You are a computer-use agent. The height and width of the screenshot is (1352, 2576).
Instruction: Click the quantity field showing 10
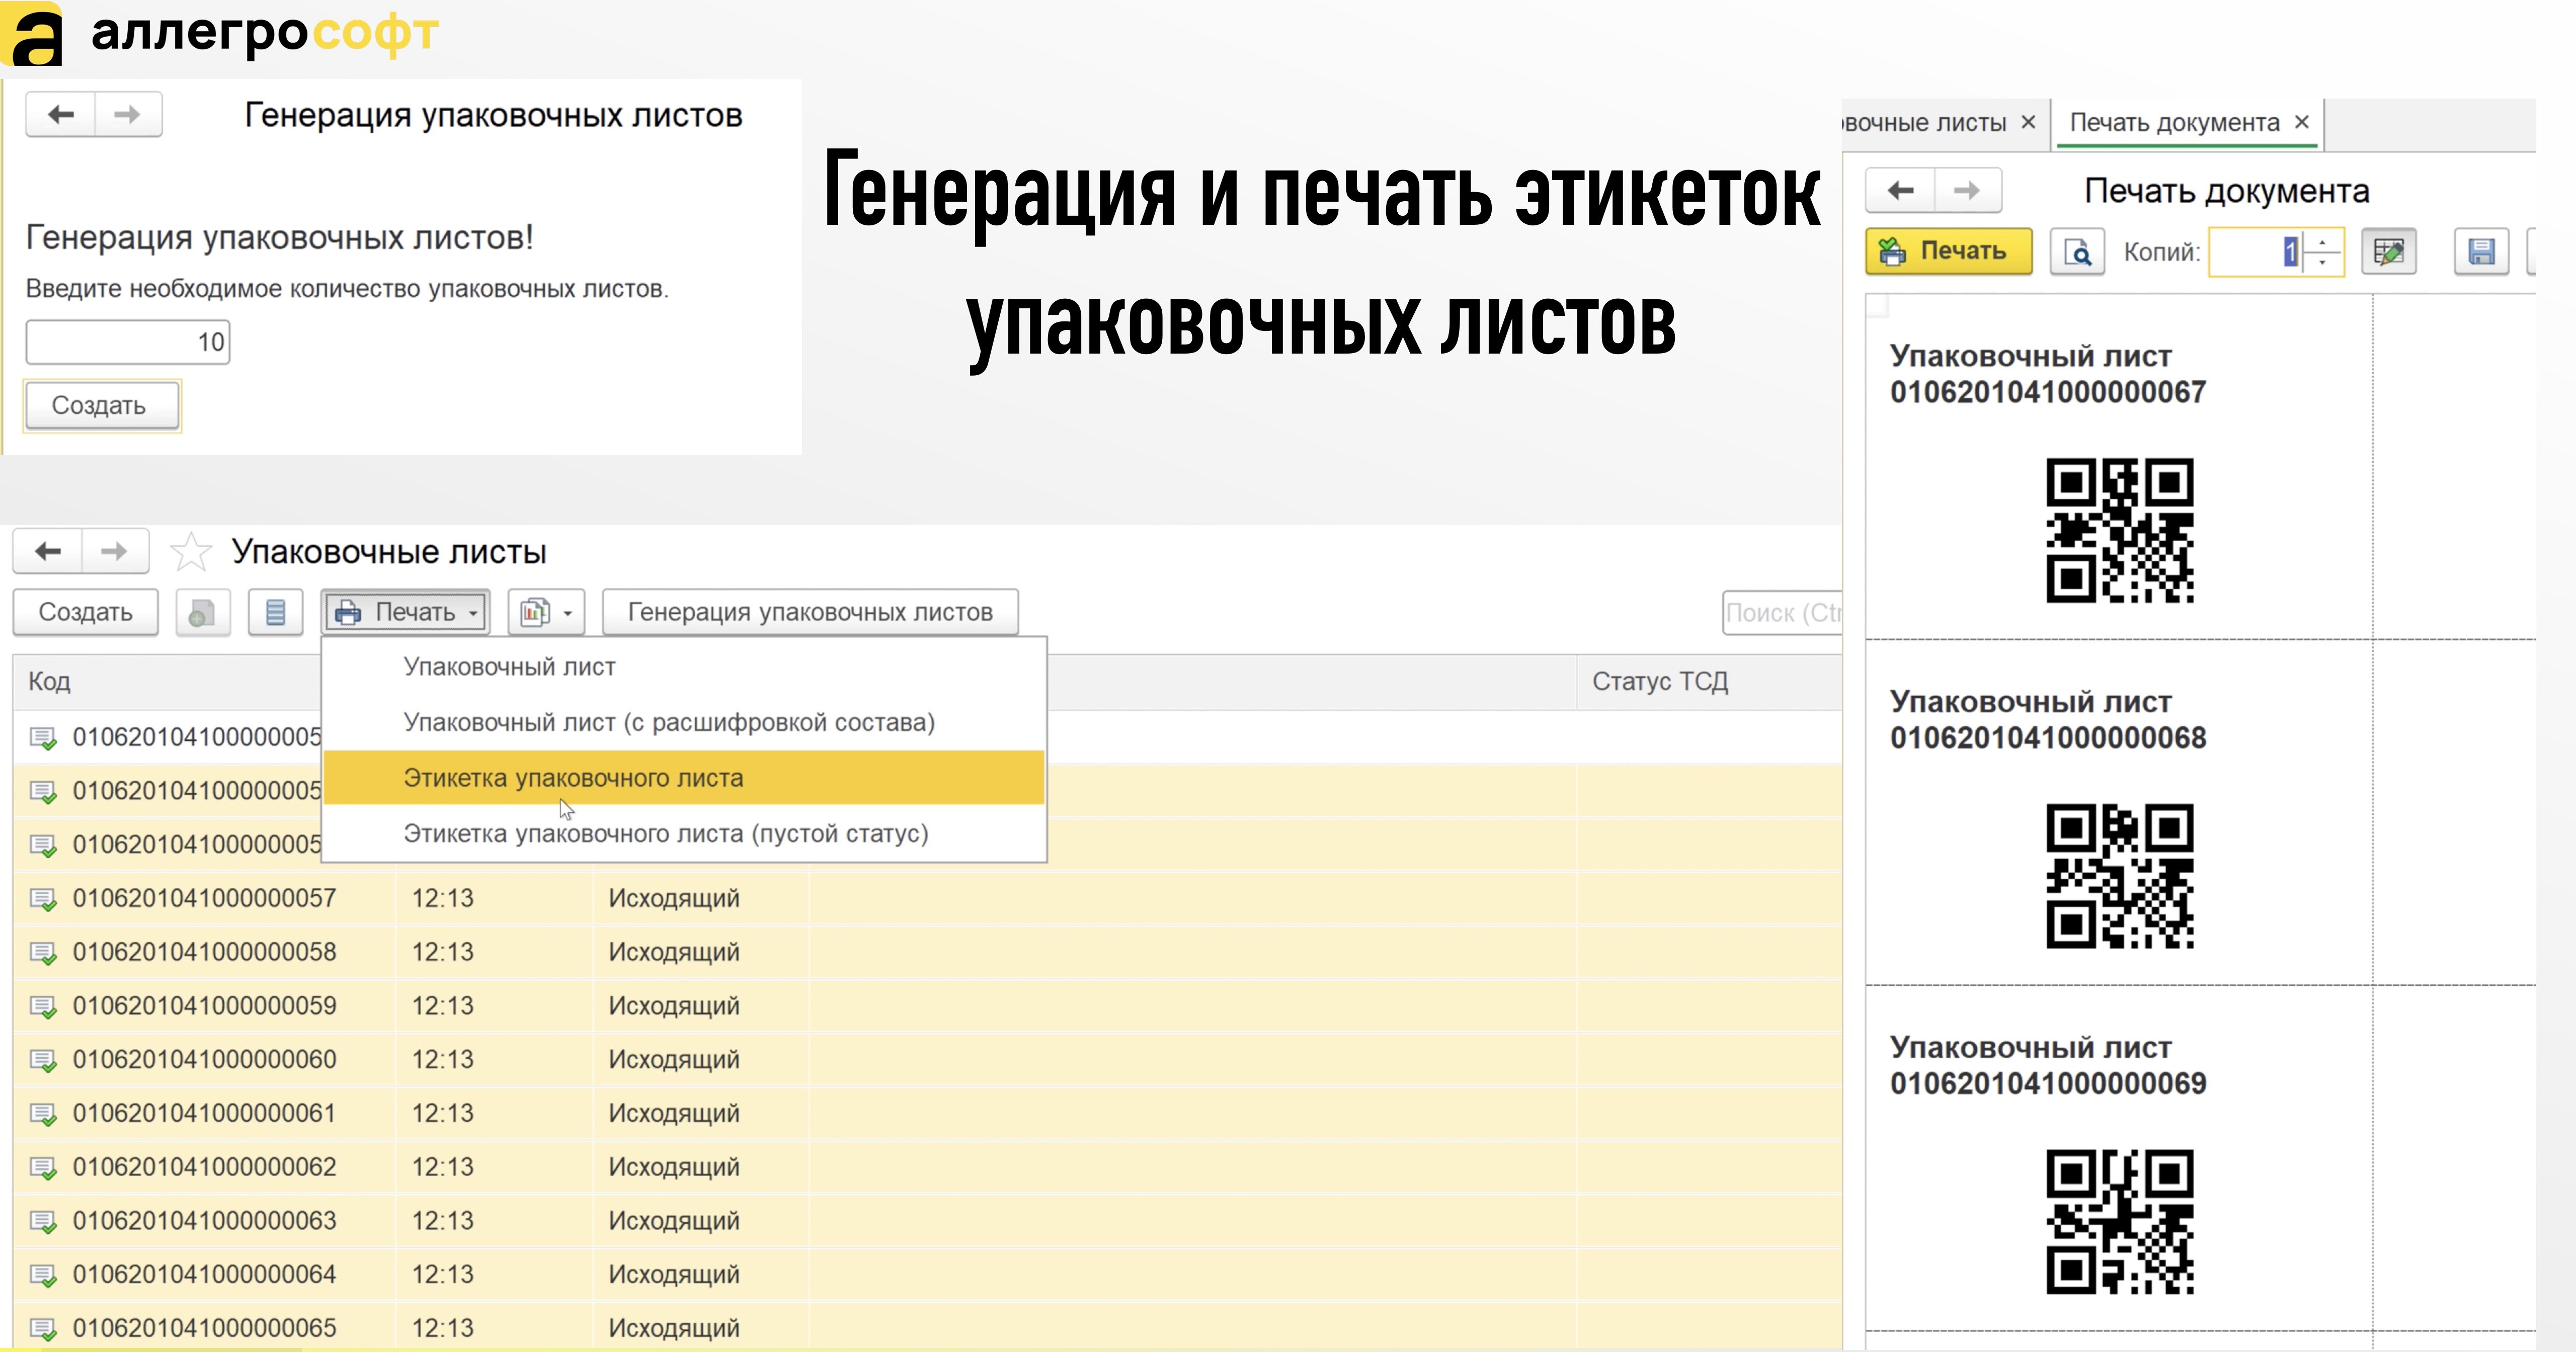tap(128, 342)
